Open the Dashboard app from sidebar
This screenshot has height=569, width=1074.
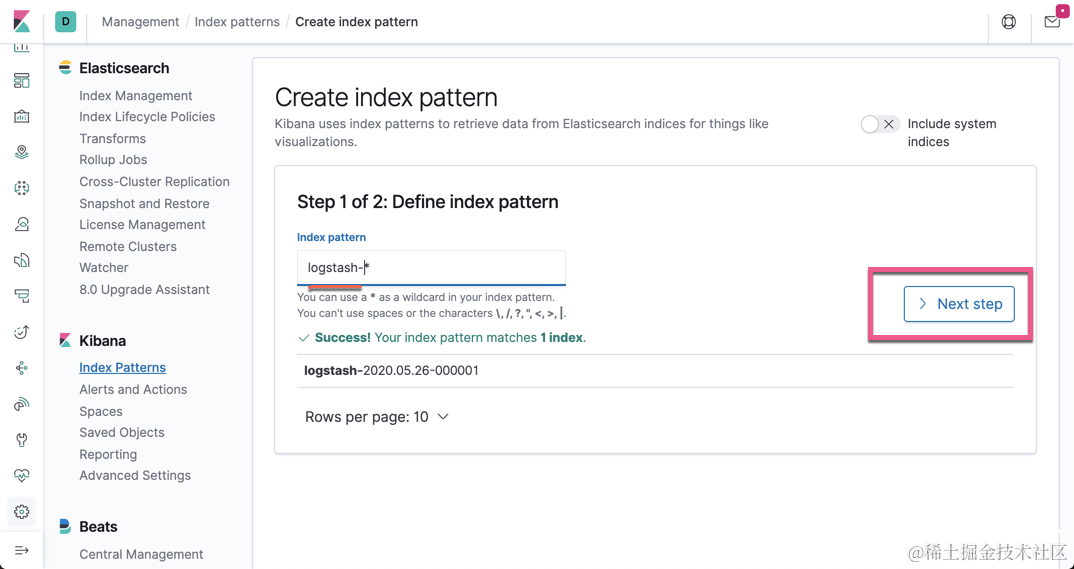[22, 81]
